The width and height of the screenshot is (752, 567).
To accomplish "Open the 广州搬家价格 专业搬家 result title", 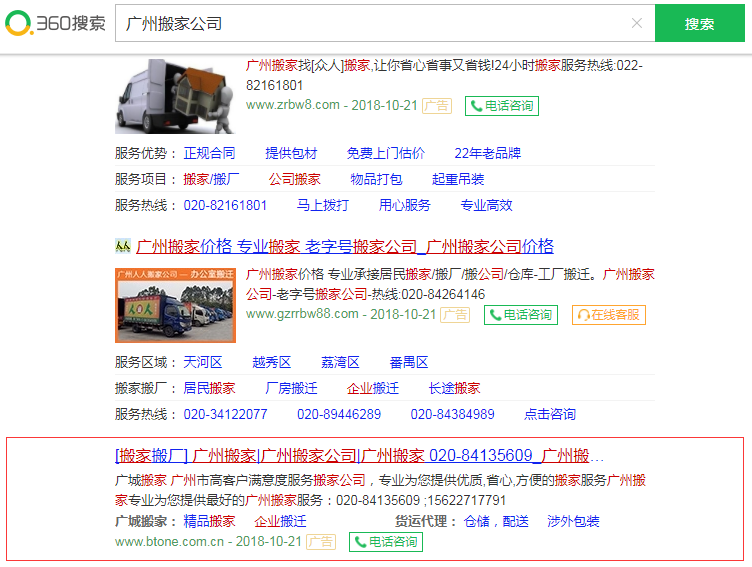I will point(344,246).
